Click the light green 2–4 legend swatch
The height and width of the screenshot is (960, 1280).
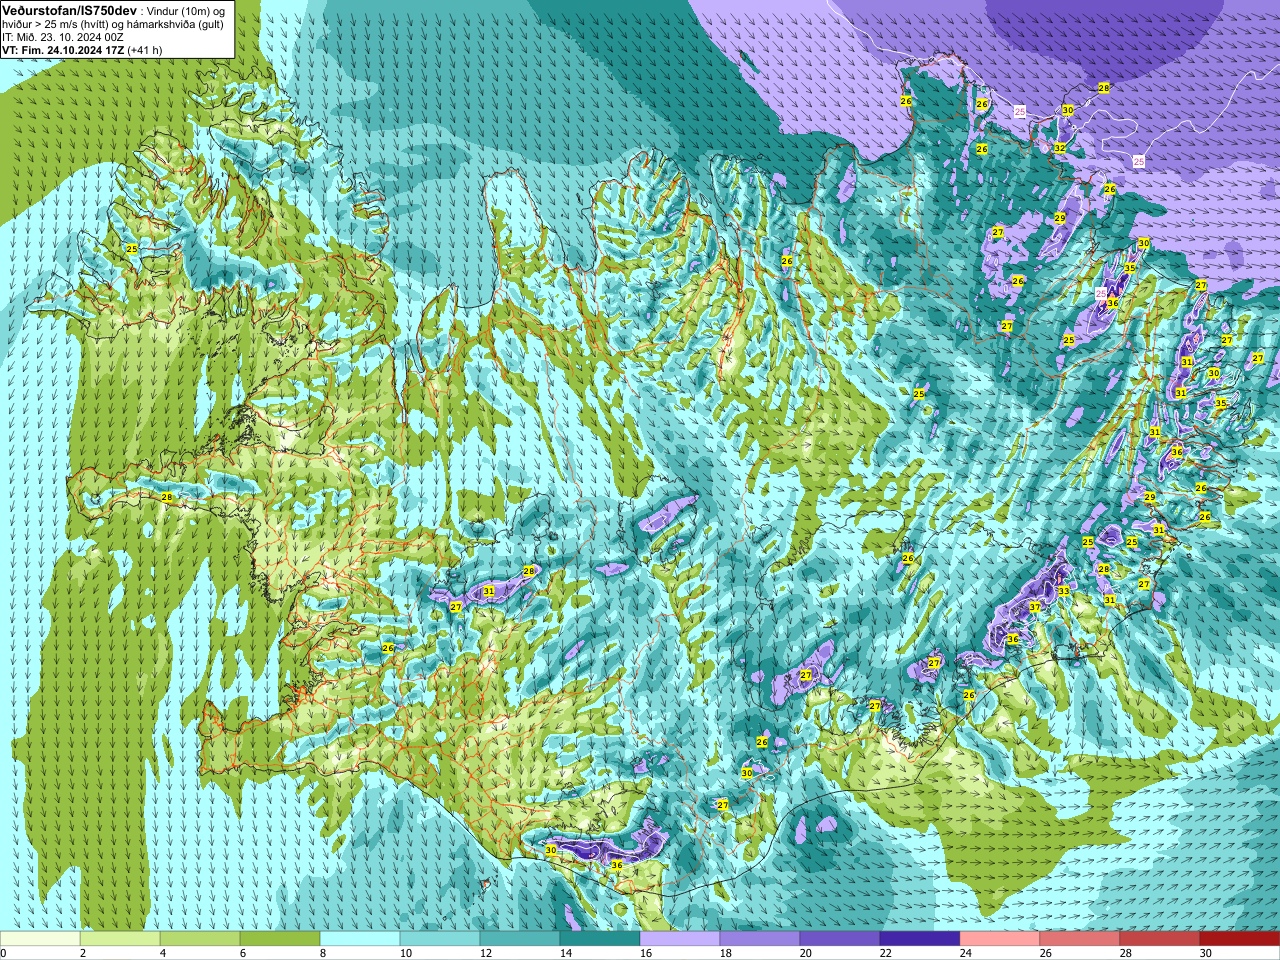pos(120,939)
